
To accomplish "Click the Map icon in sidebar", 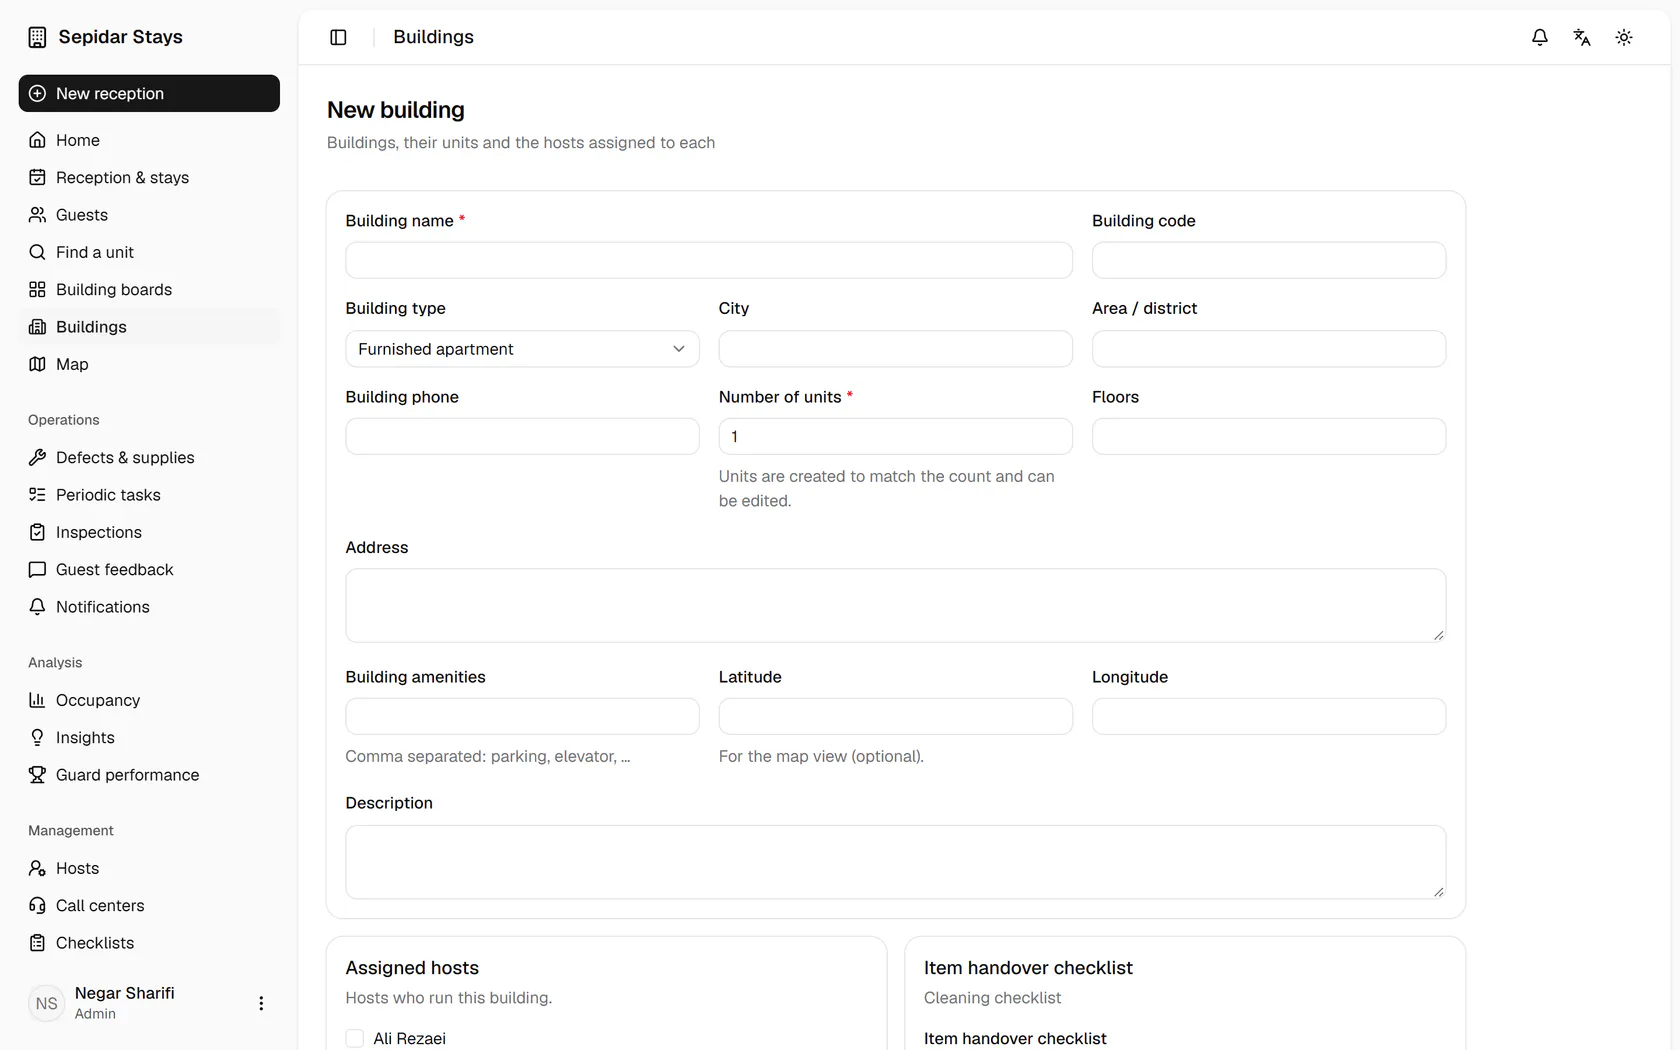I will click(37, 364).
